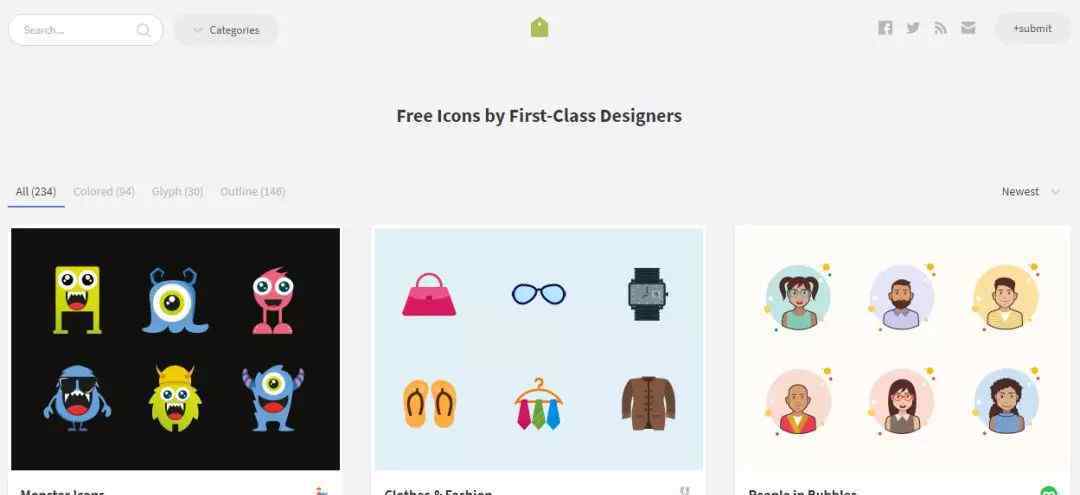Open the Facebook page icon

885,28
